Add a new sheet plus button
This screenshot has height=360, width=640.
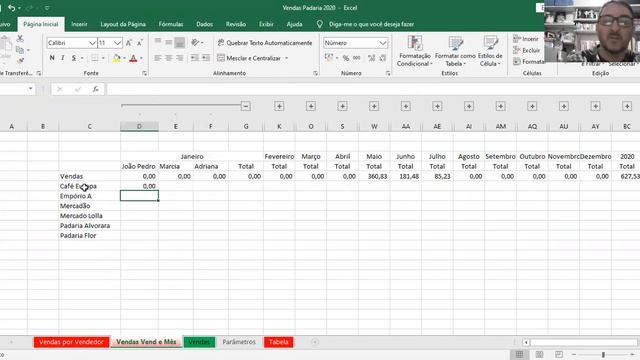[314, 342]
